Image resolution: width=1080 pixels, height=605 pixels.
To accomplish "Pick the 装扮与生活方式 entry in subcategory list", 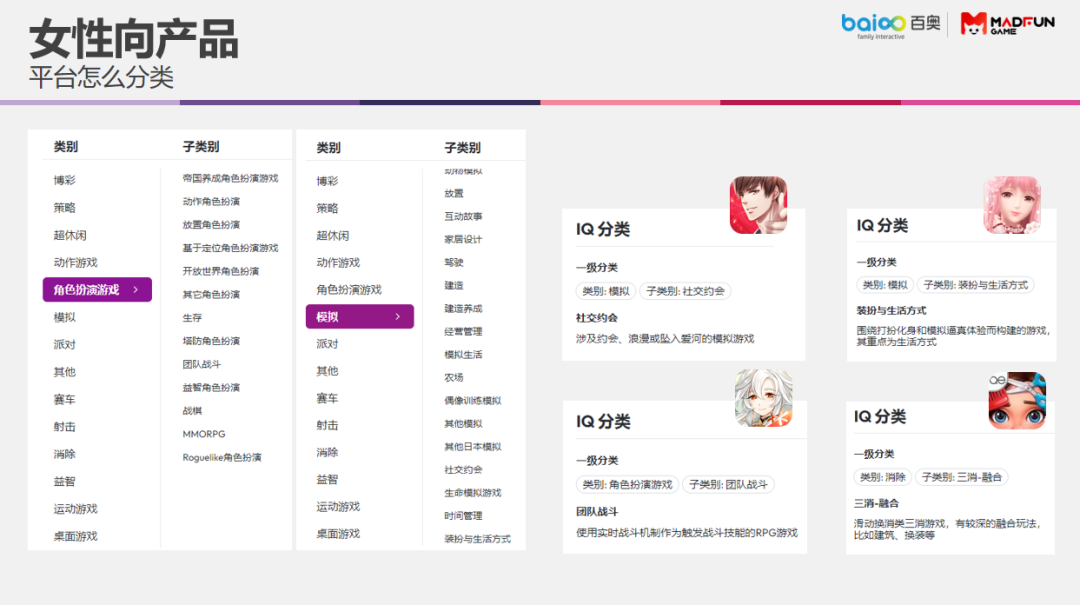I will point(477,540).
